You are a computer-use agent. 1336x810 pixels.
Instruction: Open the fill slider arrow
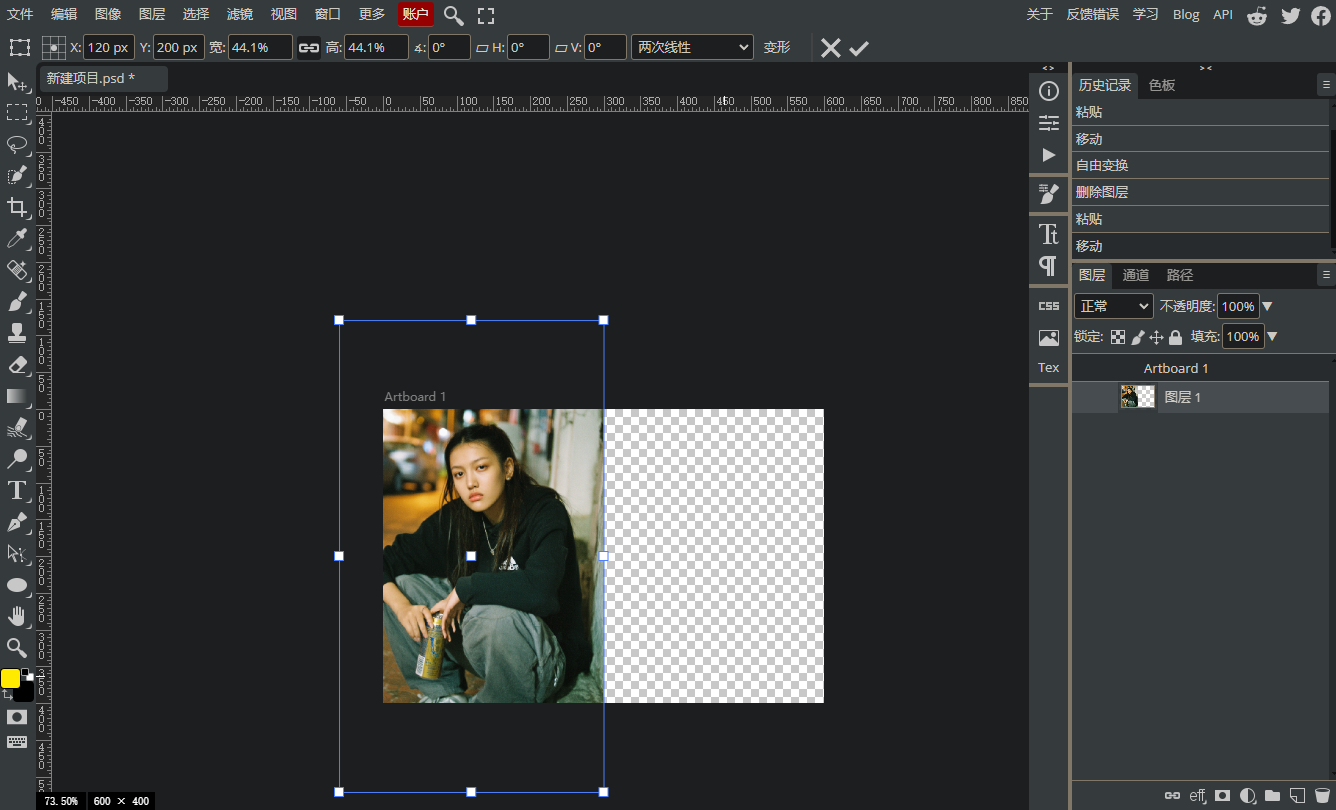[x=1272, y=337]
